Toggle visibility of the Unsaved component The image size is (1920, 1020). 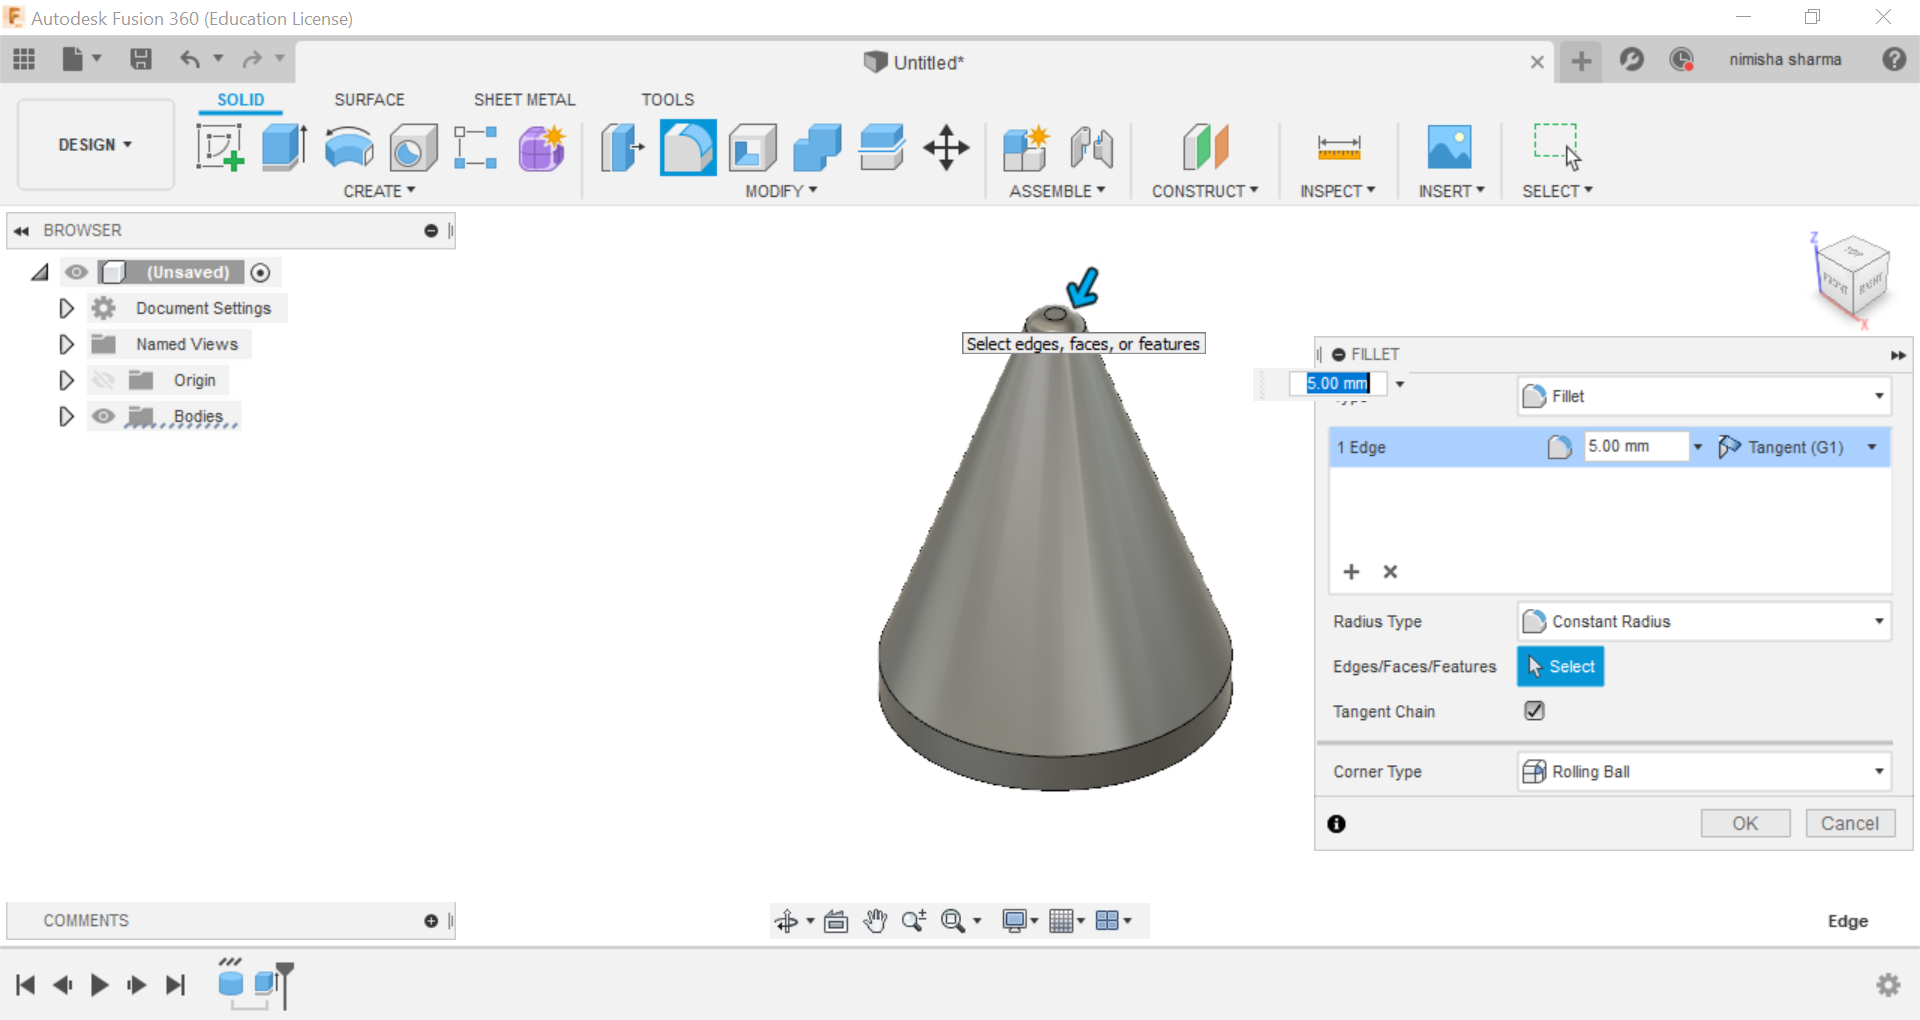coord(76,272)
